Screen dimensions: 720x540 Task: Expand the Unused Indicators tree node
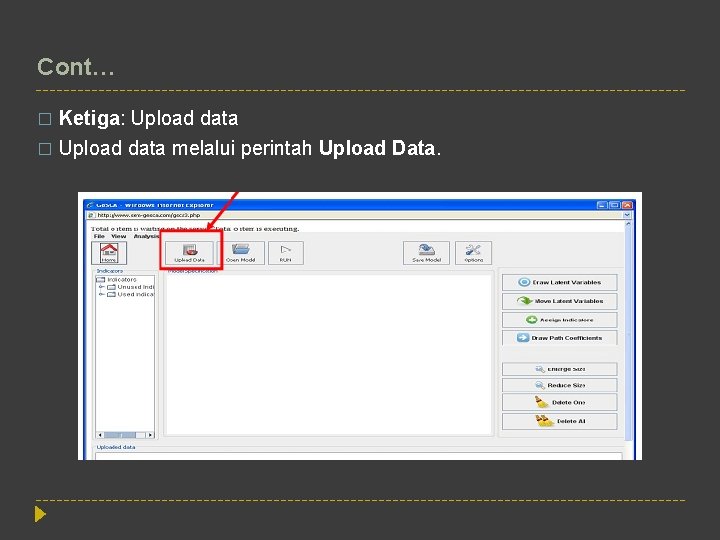(x=101, y=287)
